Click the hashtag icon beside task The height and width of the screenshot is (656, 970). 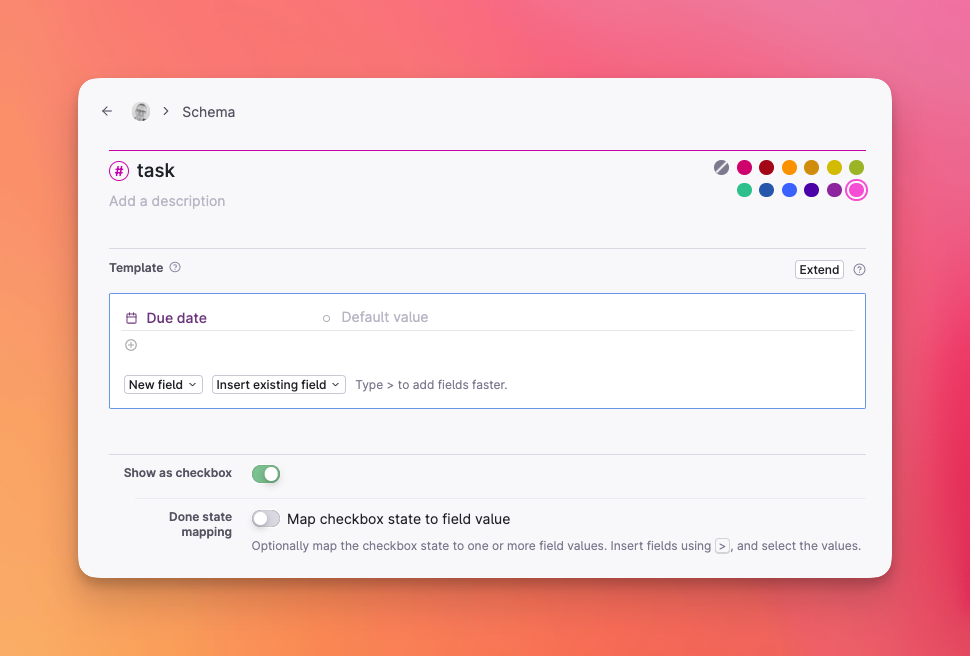coord(119,171)
